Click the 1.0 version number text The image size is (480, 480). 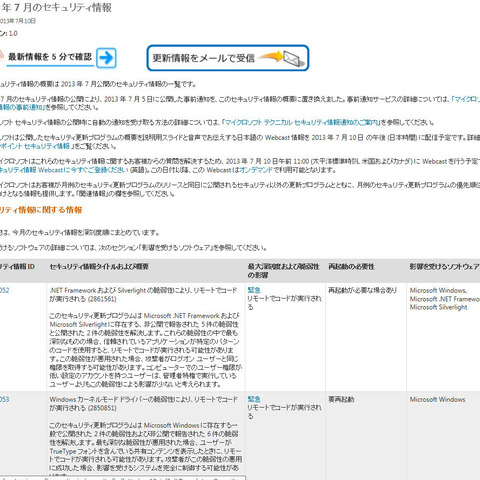click(13, 33)
